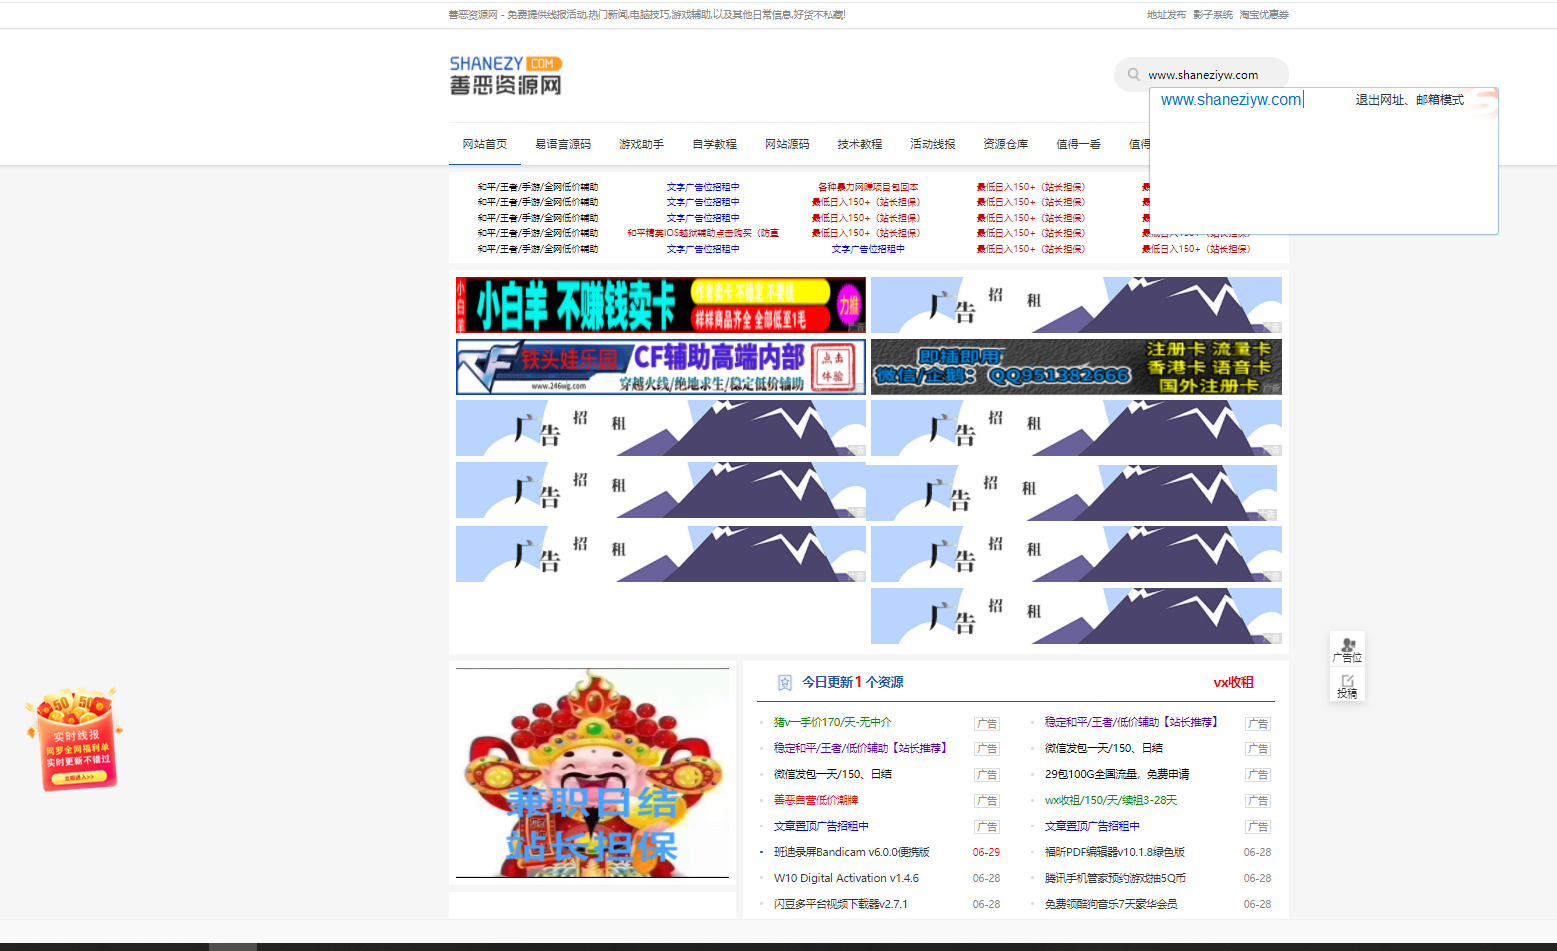Open 班迪录屏Bandicam v6.0.0便携版 article
This screenshot has height=951, width=1557.
point(852,852)
